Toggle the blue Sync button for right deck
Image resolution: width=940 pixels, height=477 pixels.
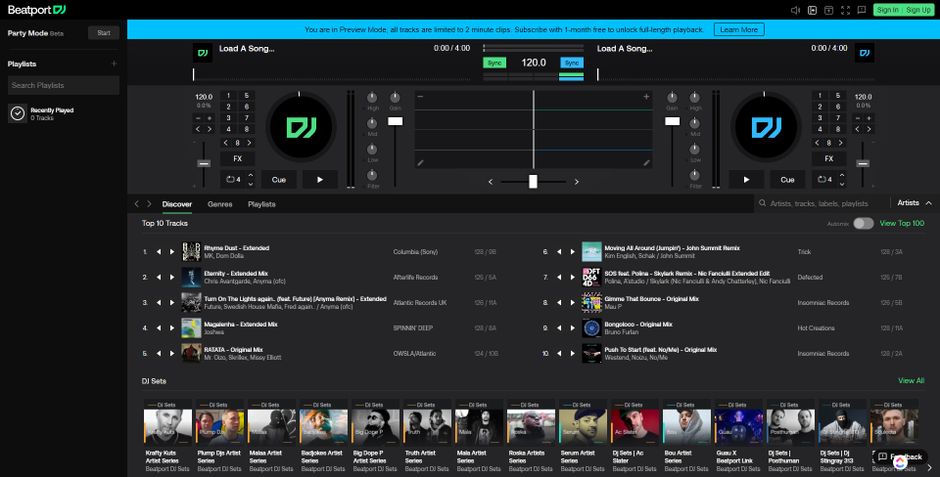click(572, 63)
